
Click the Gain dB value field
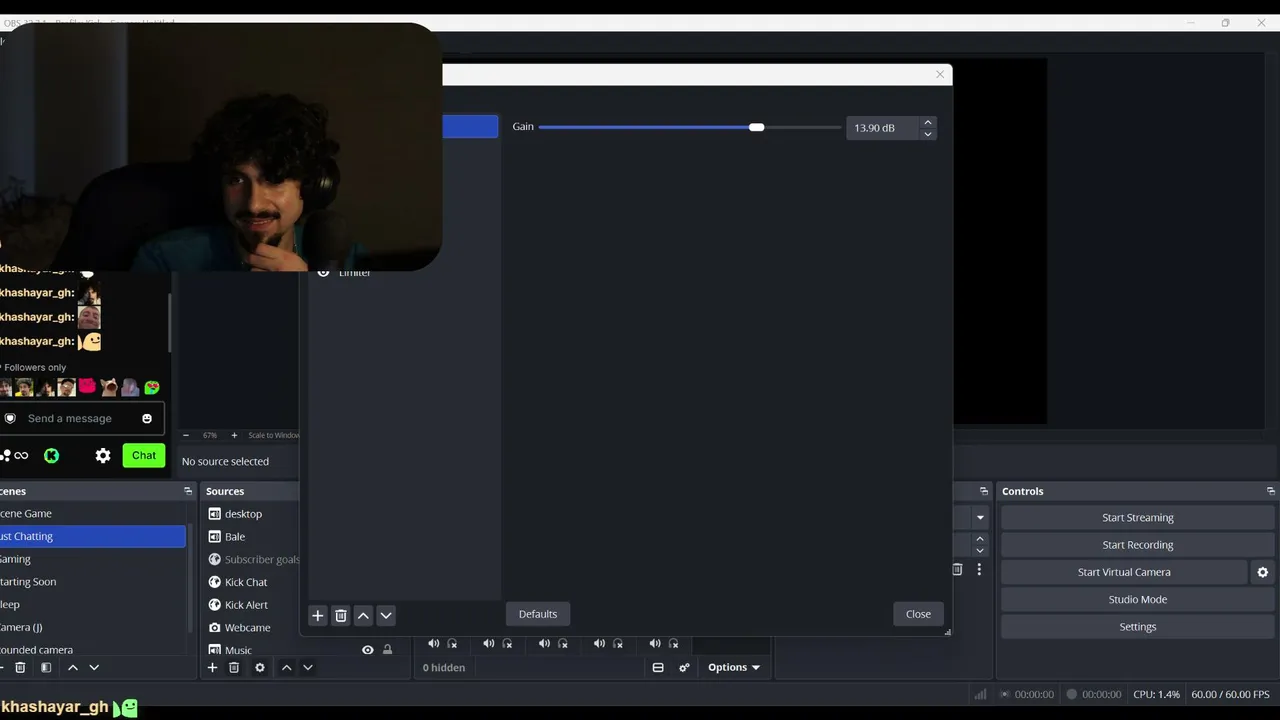point(883,128)
